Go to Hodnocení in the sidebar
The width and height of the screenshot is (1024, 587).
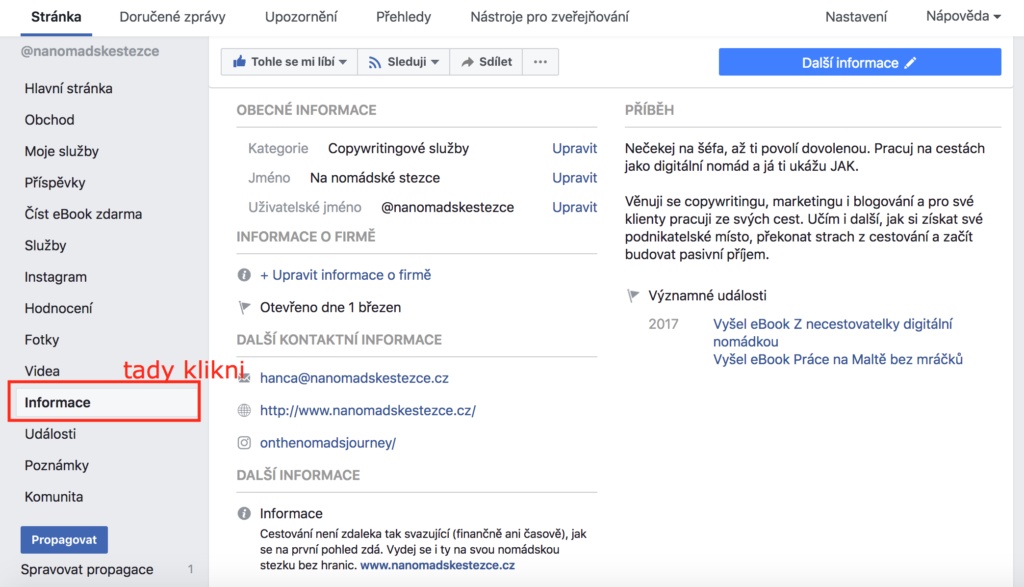click(x=58, y=309)
